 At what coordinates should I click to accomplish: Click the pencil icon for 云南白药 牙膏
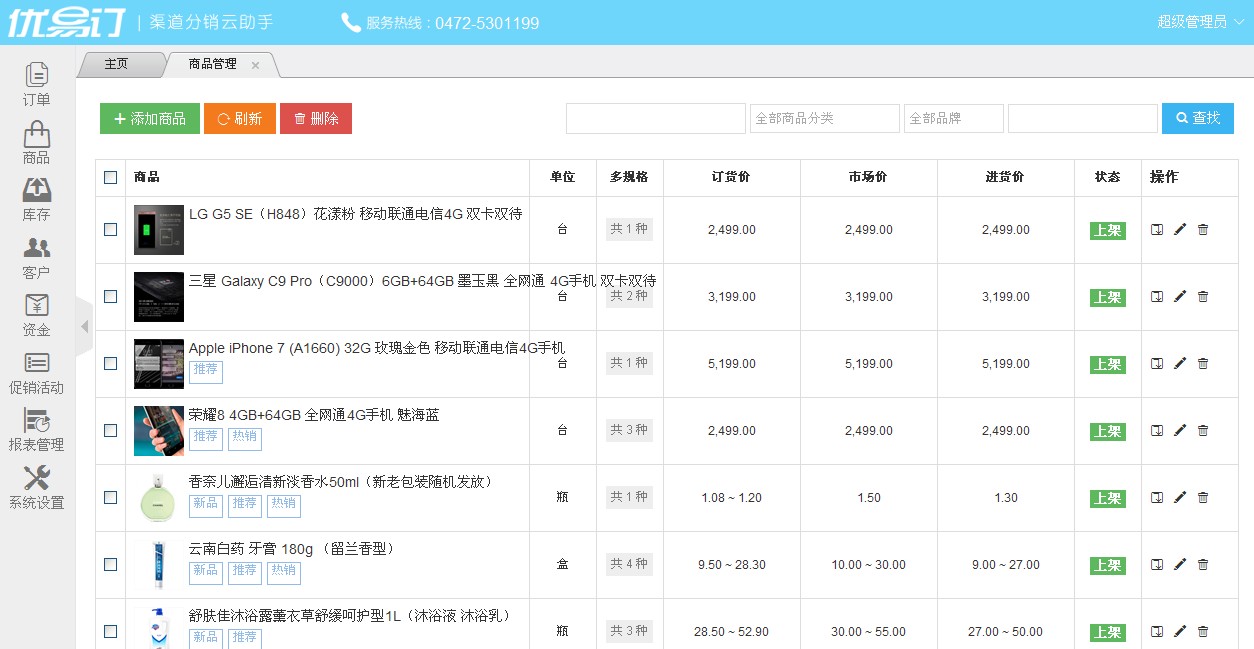click(1180, 565)
